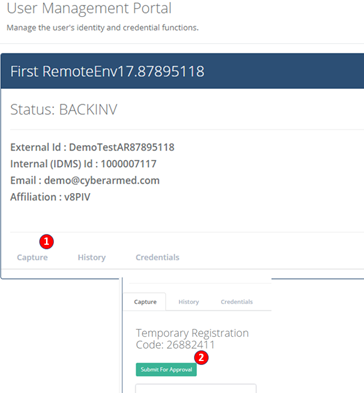Open the History tab in the user panel
This screenshot has height=393, width=364.
pos(92,257)
